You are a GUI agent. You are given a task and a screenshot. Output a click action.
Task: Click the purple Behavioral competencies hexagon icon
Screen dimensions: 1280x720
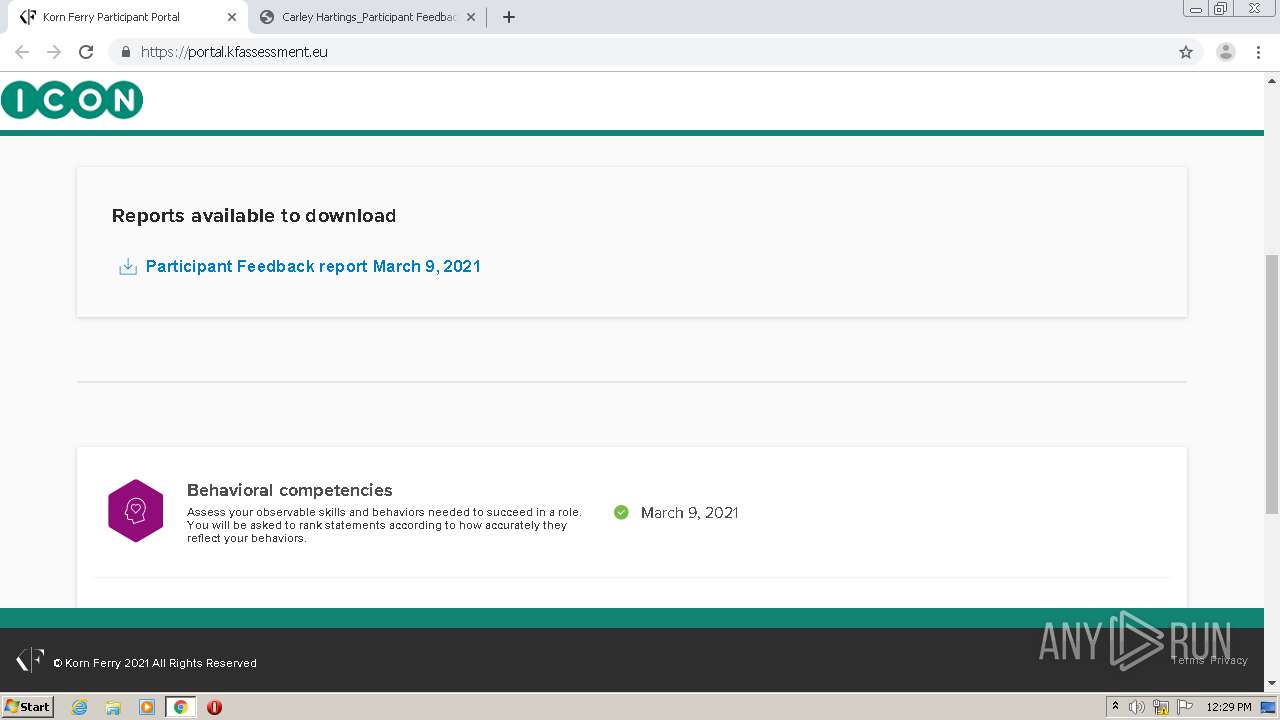pyautogui.click(x=135, y=511)
